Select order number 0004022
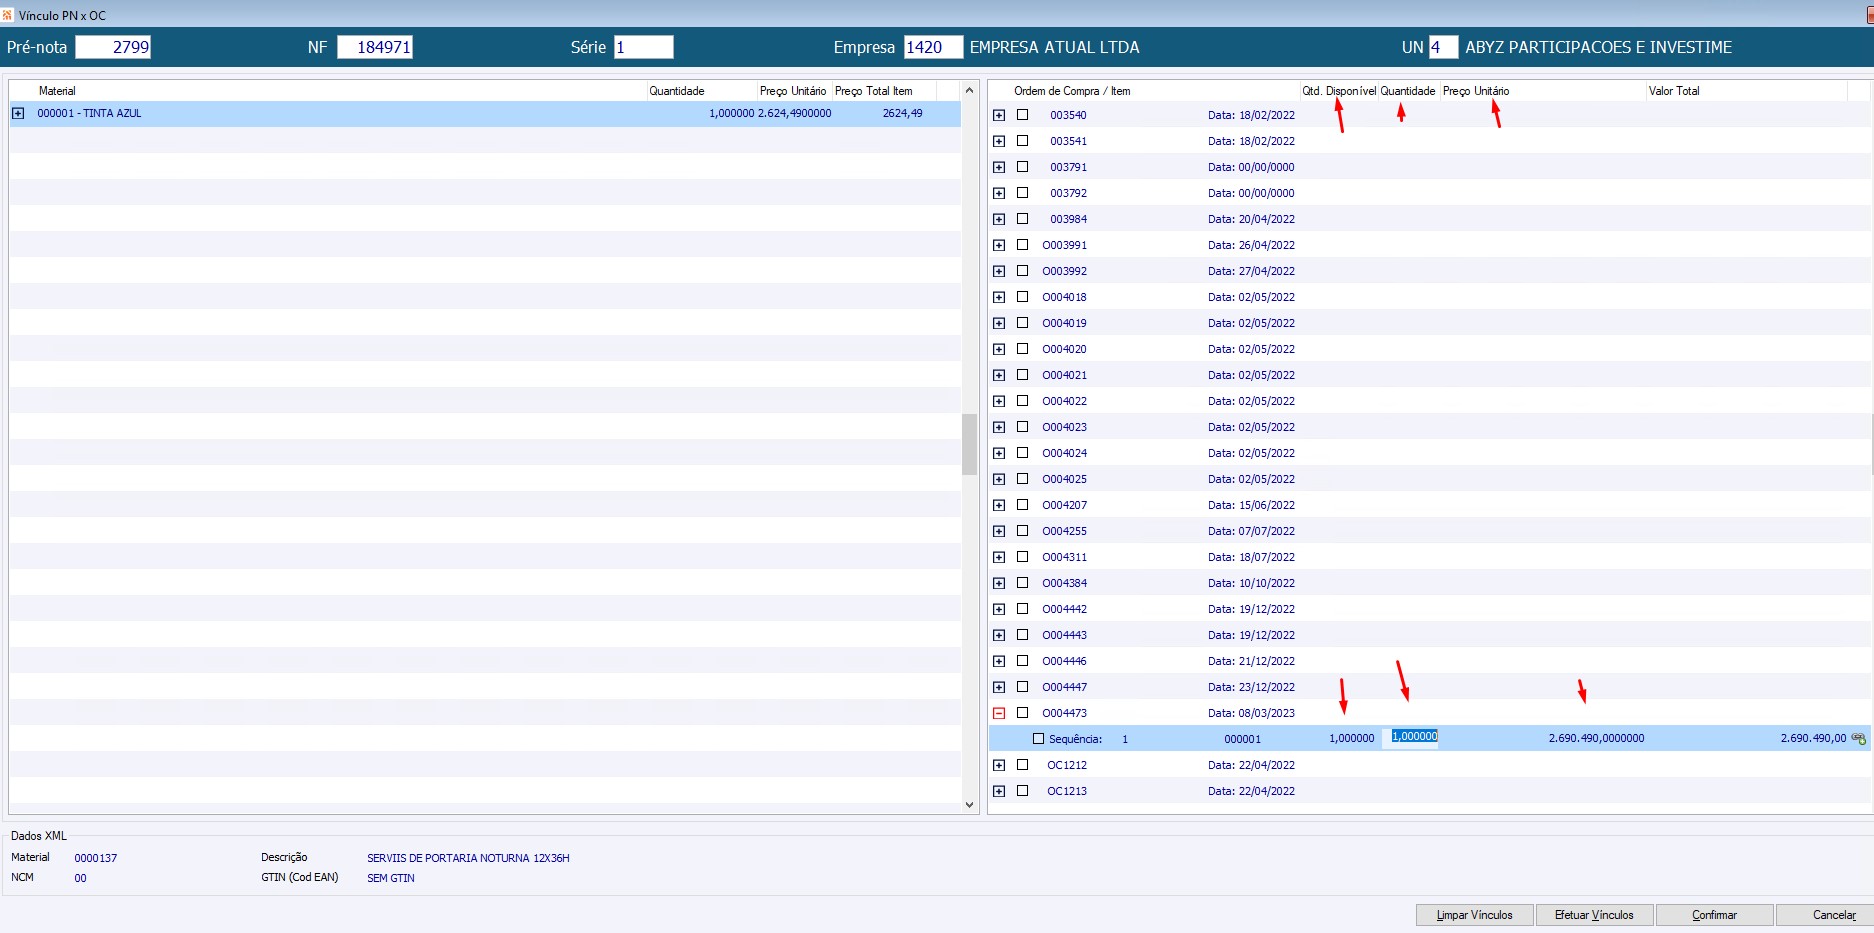The width and height of the screenshot is (1874, 933). coord(1064,401)
